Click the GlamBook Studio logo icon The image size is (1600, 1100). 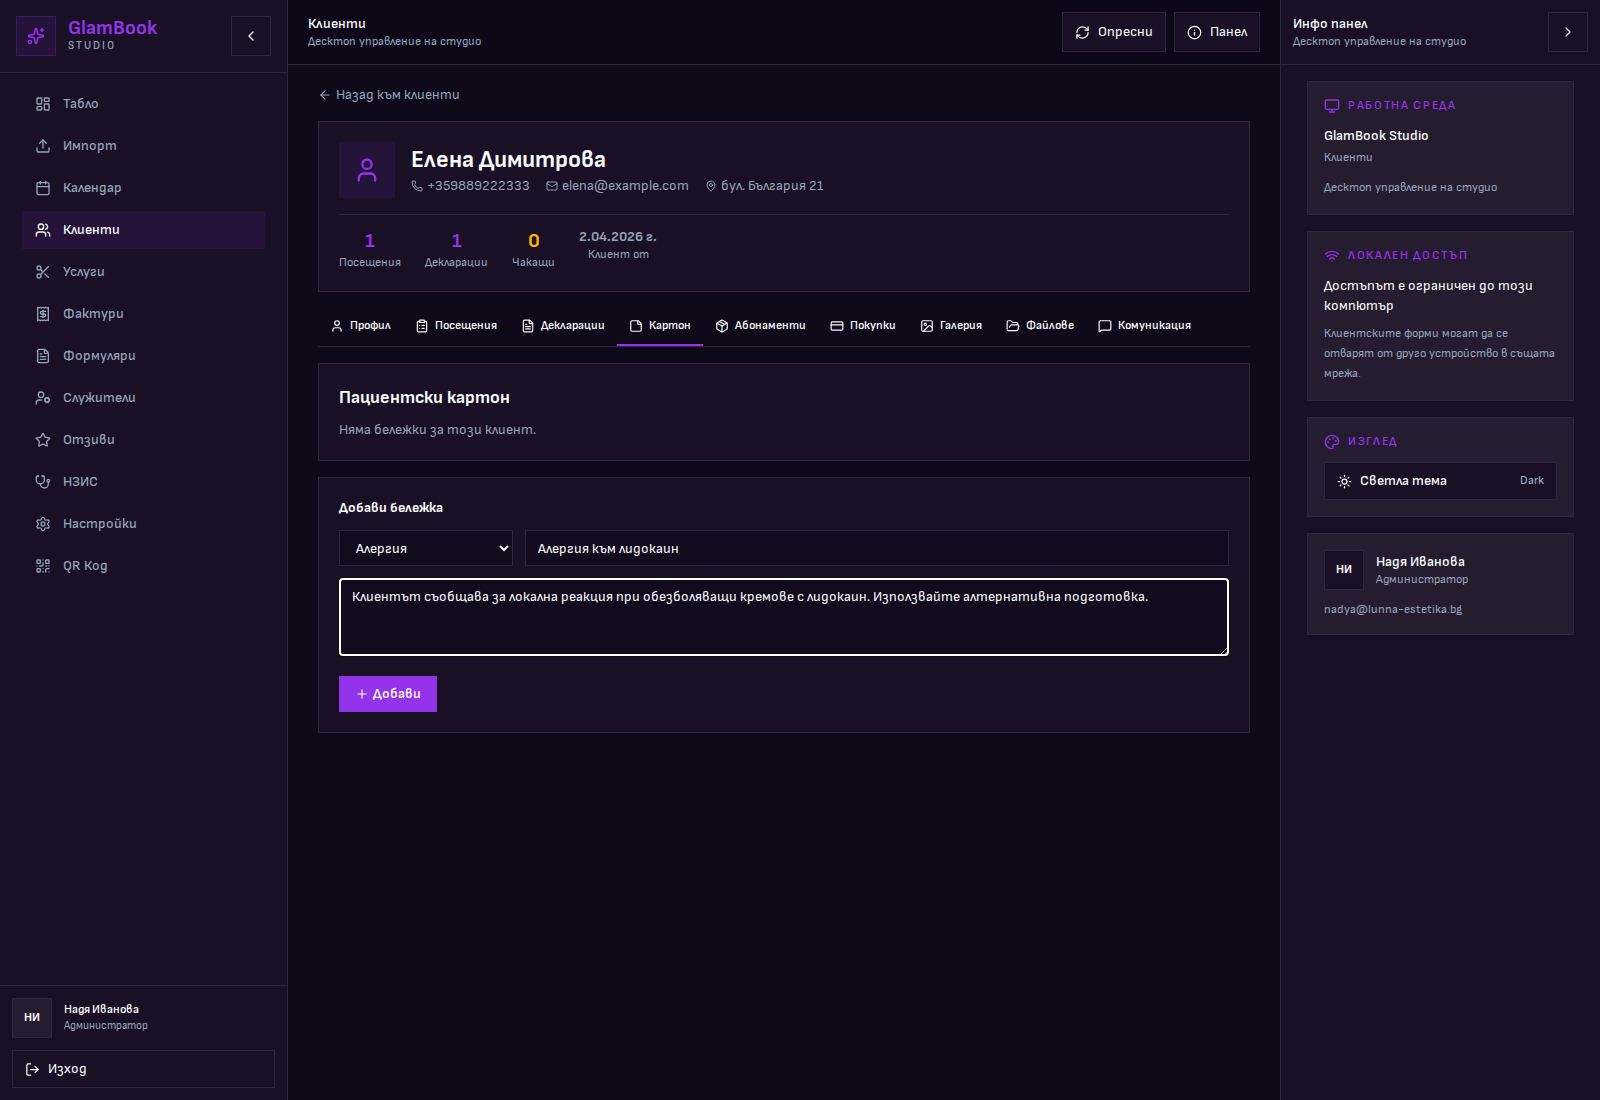point(36,36)
